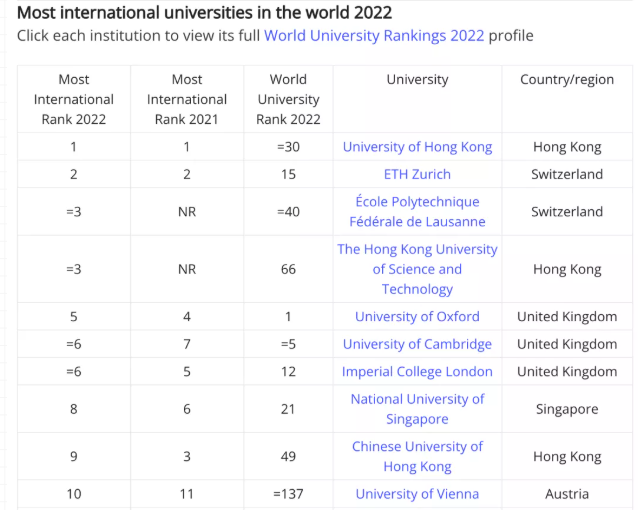The image size is (638, 510).
Task: Visit National University of Singapore link
Action: 417,409
